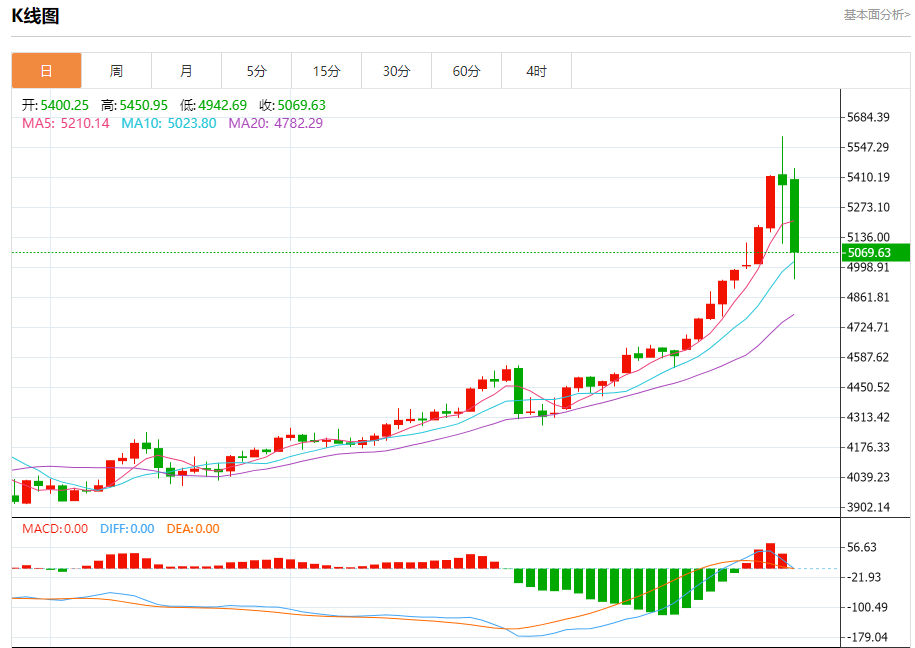Screen dimensions: 915x648
Task: Select the 15分 interval tab
Action: click(326, 71)
